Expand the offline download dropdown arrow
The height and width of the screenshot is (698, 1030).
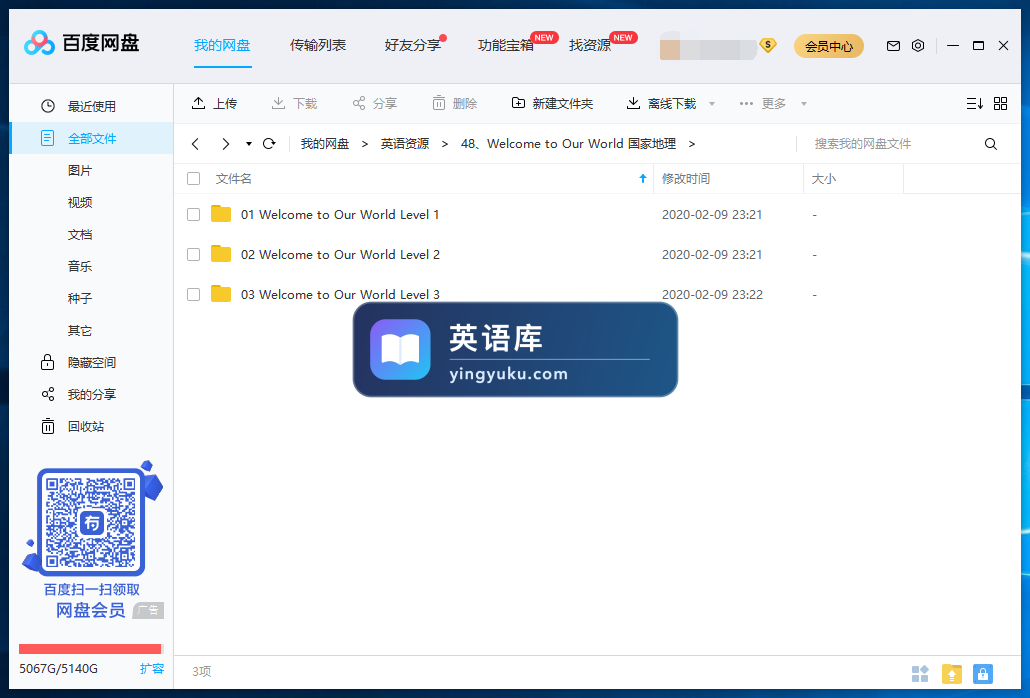tap(712, 104)
